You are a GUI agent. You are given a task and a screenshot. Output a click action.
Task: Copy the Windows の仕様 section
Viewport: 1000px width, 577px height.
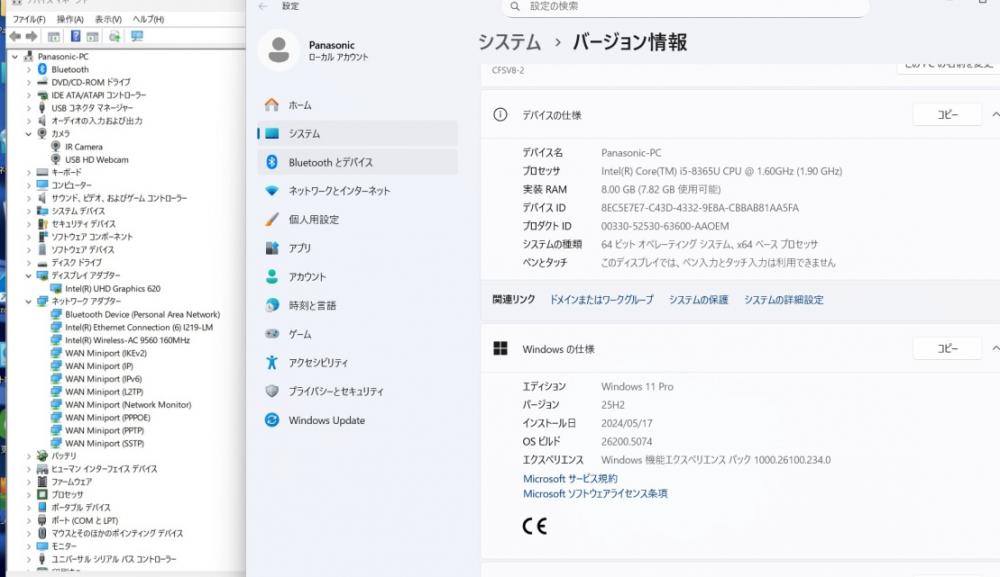point(947,349)
